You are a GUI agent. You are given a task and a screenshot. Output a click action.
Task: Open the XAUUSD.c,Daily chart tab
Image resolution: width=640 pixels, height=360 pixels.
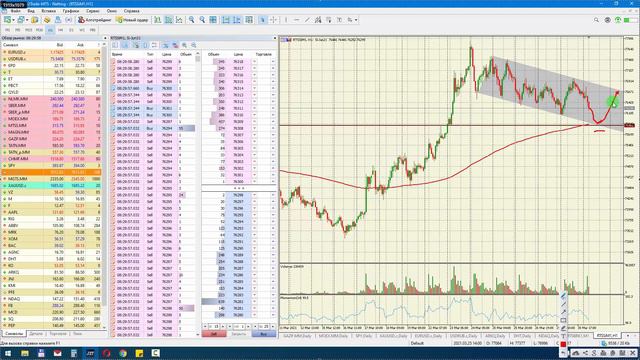pyautogui.click(x=393, y=336)
